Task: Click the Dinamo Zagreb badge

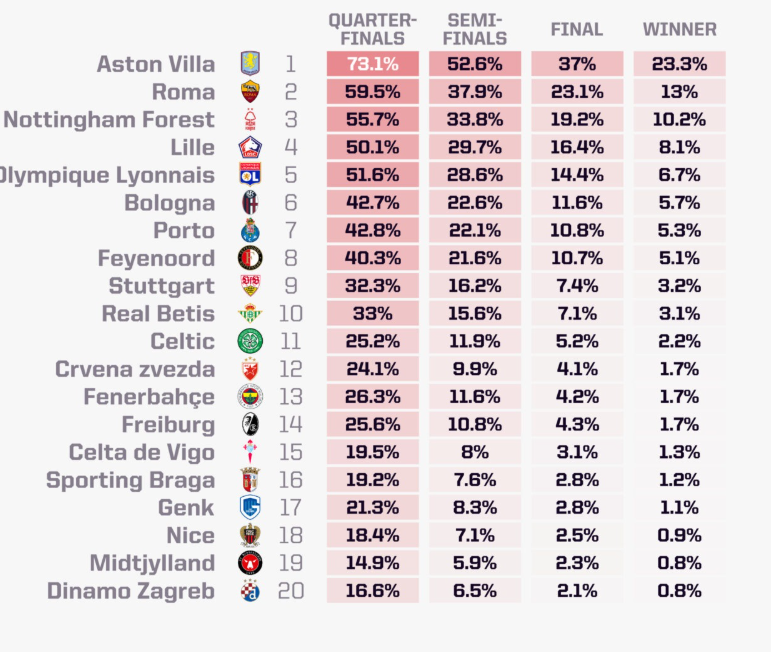Action: click(x=250, y=591)
